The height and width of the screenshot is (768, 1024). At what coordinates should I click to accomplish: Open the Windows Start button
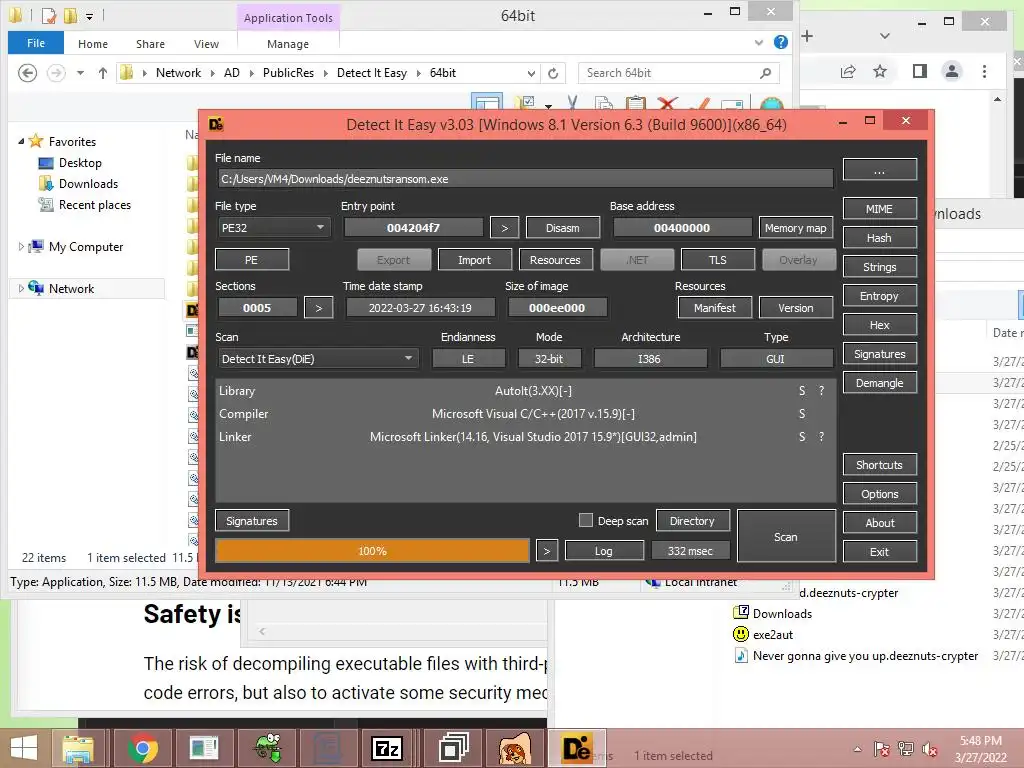tap(24, 748)
